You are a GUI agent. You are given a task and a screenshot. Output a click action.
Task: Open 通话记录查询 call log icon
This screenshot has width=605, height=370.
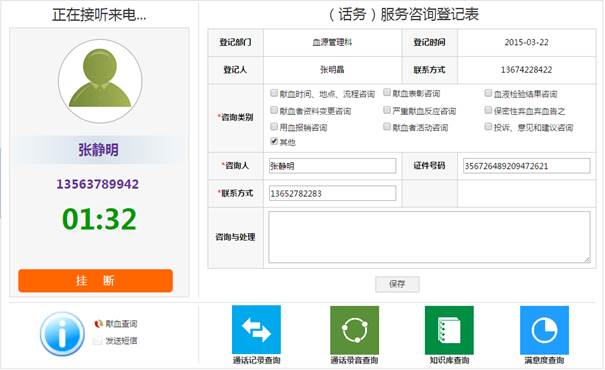pyautogui.click(x=256, y=330)
